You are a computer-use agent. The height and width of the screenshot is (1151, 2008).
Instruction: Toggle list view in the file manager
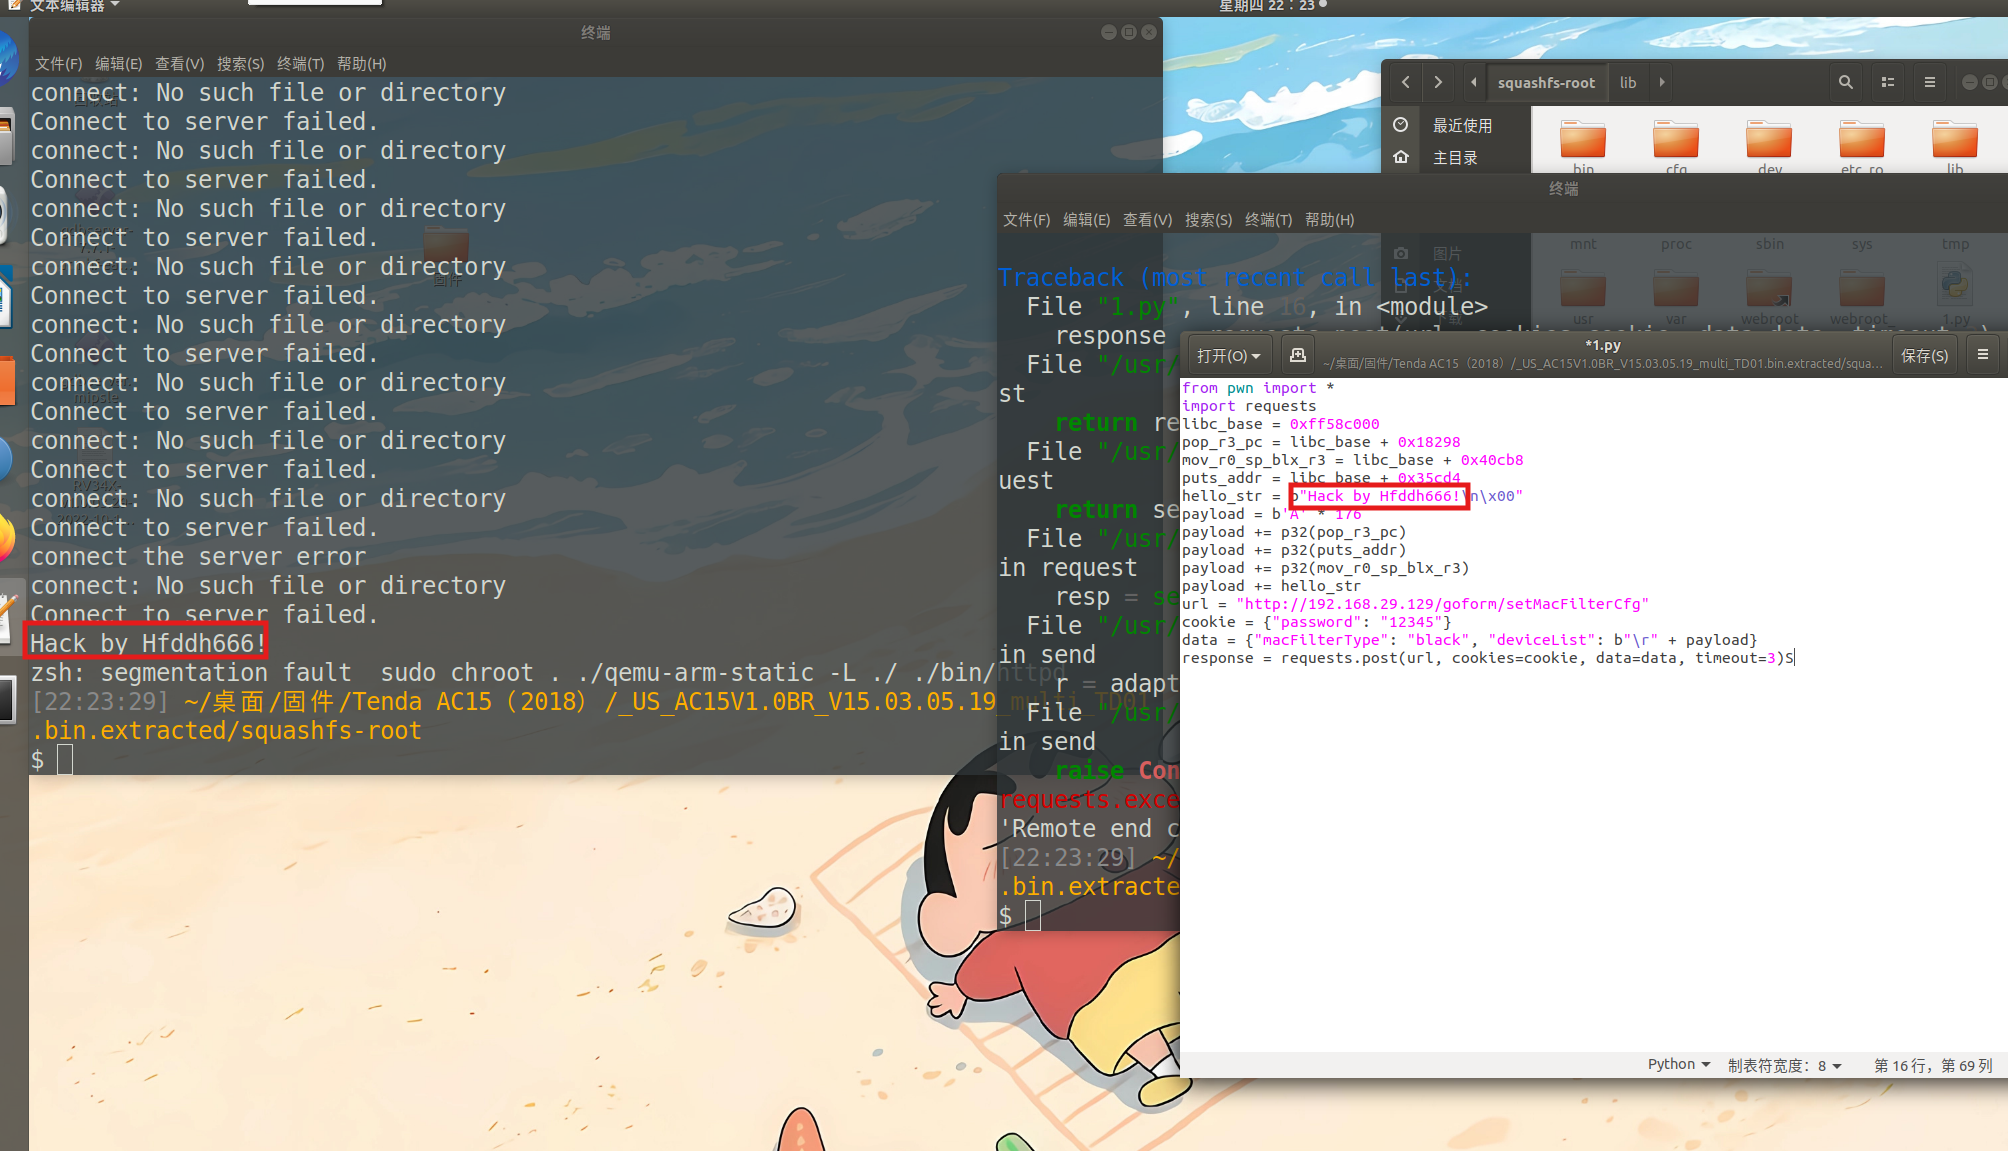(x=1888, y=82)
